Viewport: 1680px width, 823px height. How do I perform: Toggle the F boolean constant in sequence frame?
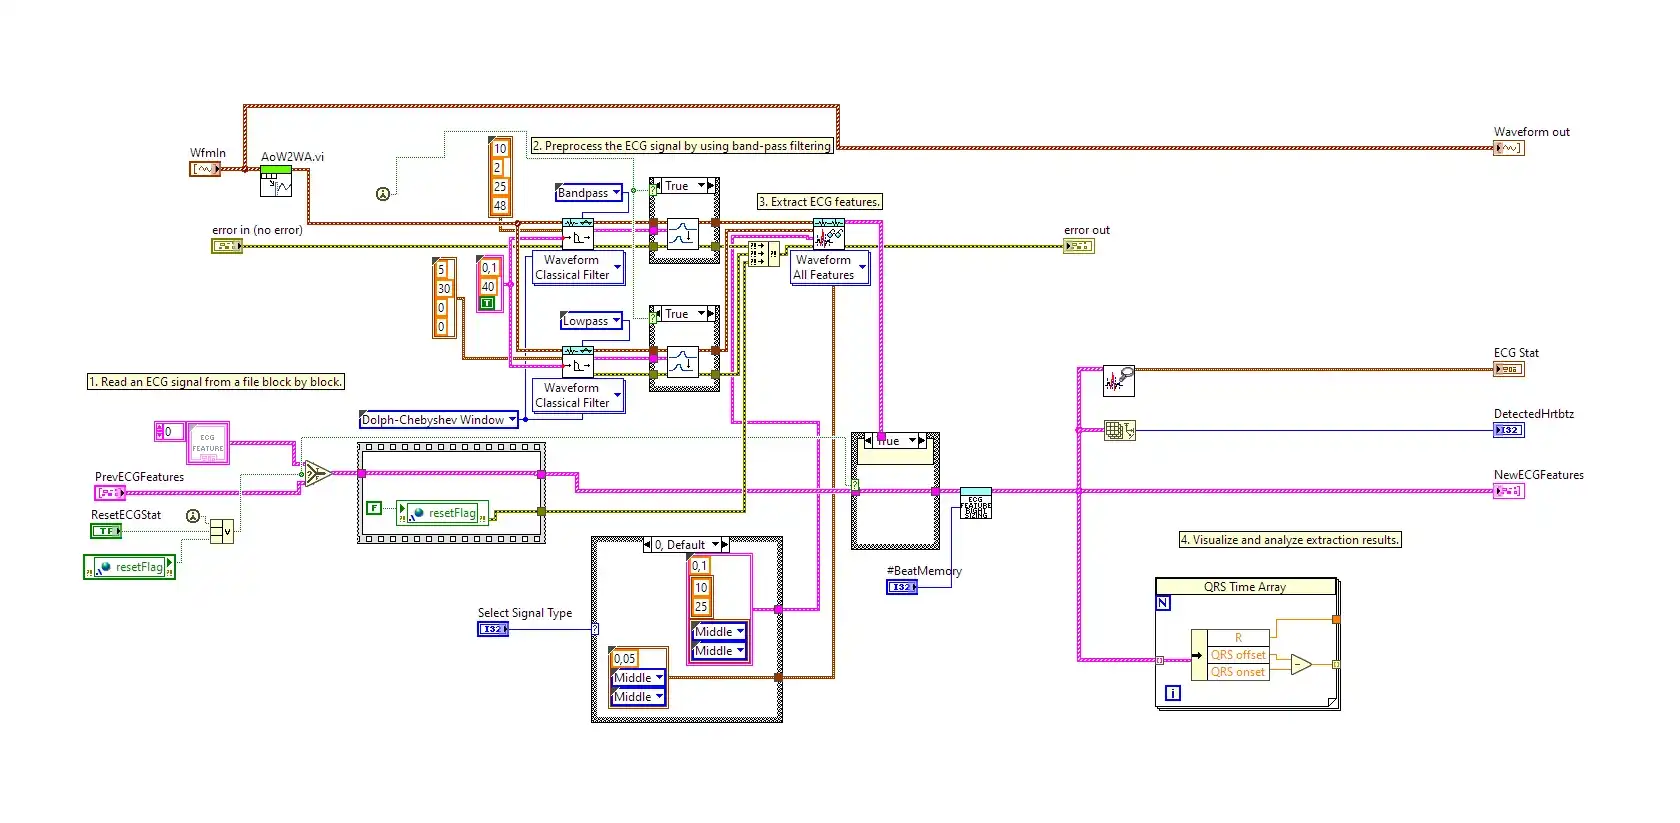tap(374, 508)
